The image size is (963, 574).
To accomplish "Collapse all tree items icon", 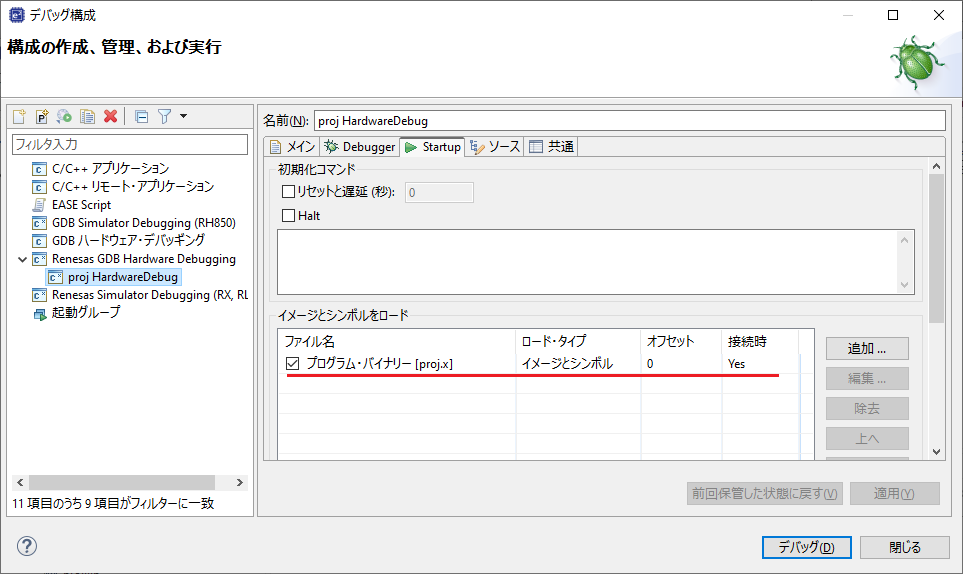I will tap(142, 116).
